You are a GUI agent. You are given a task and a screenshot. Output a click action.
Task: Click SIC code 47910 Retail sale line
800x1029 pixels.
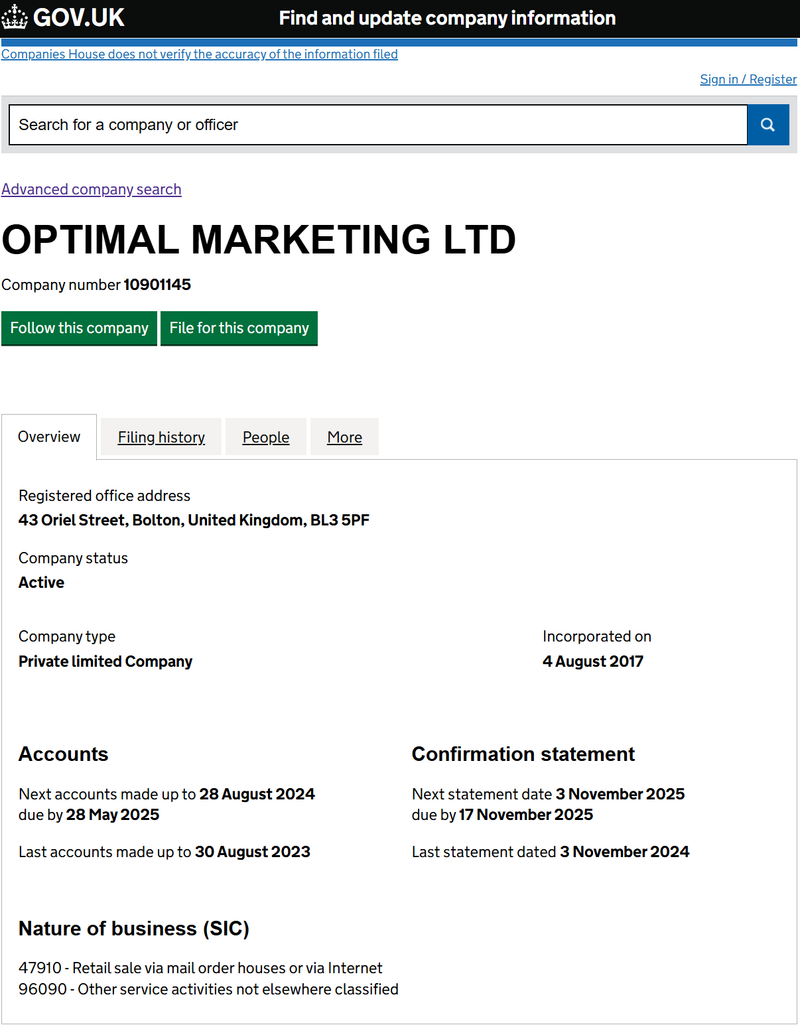point(200,968)
